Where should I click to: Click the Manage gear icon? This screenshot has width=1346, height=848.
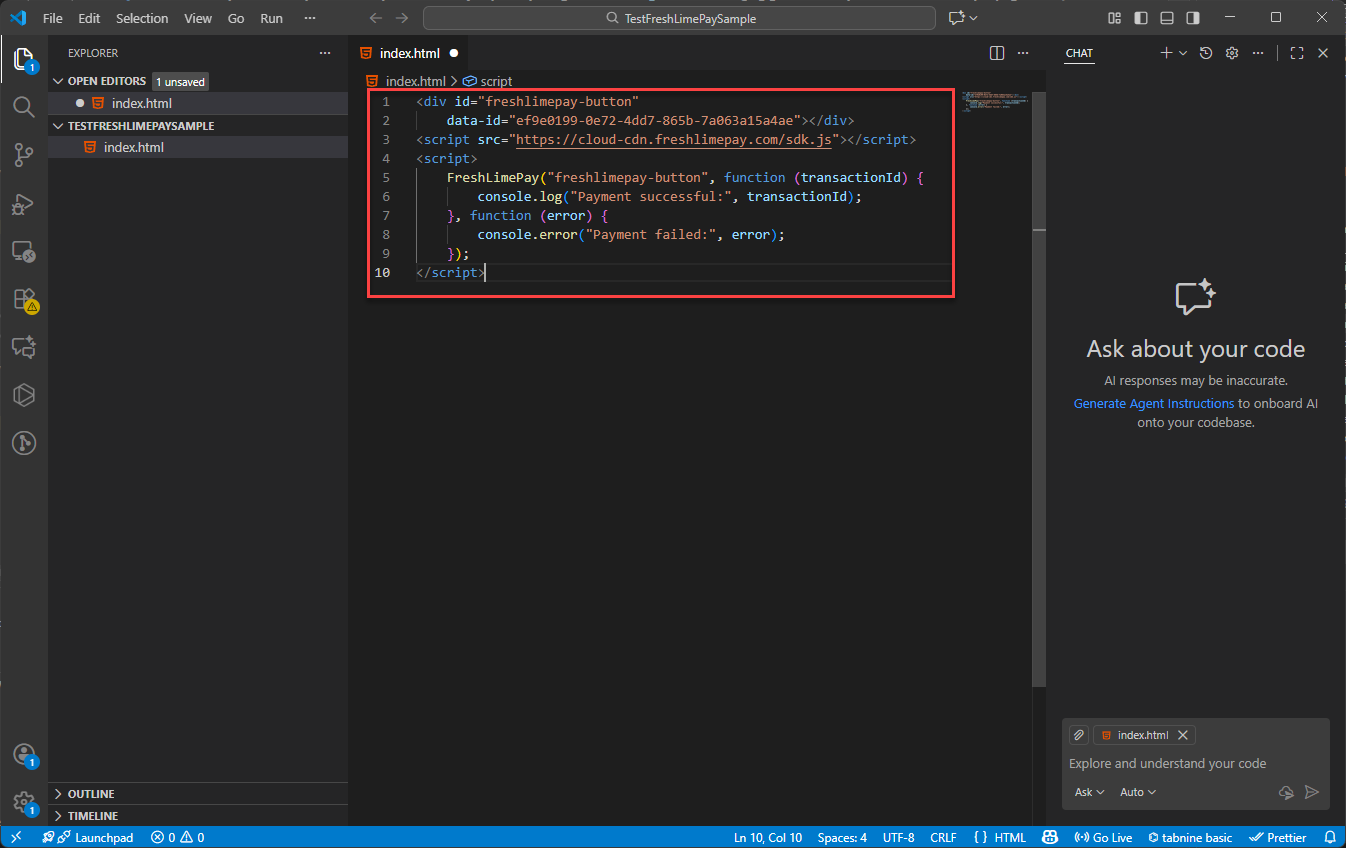pyautogui.click(x=24, y=801)
